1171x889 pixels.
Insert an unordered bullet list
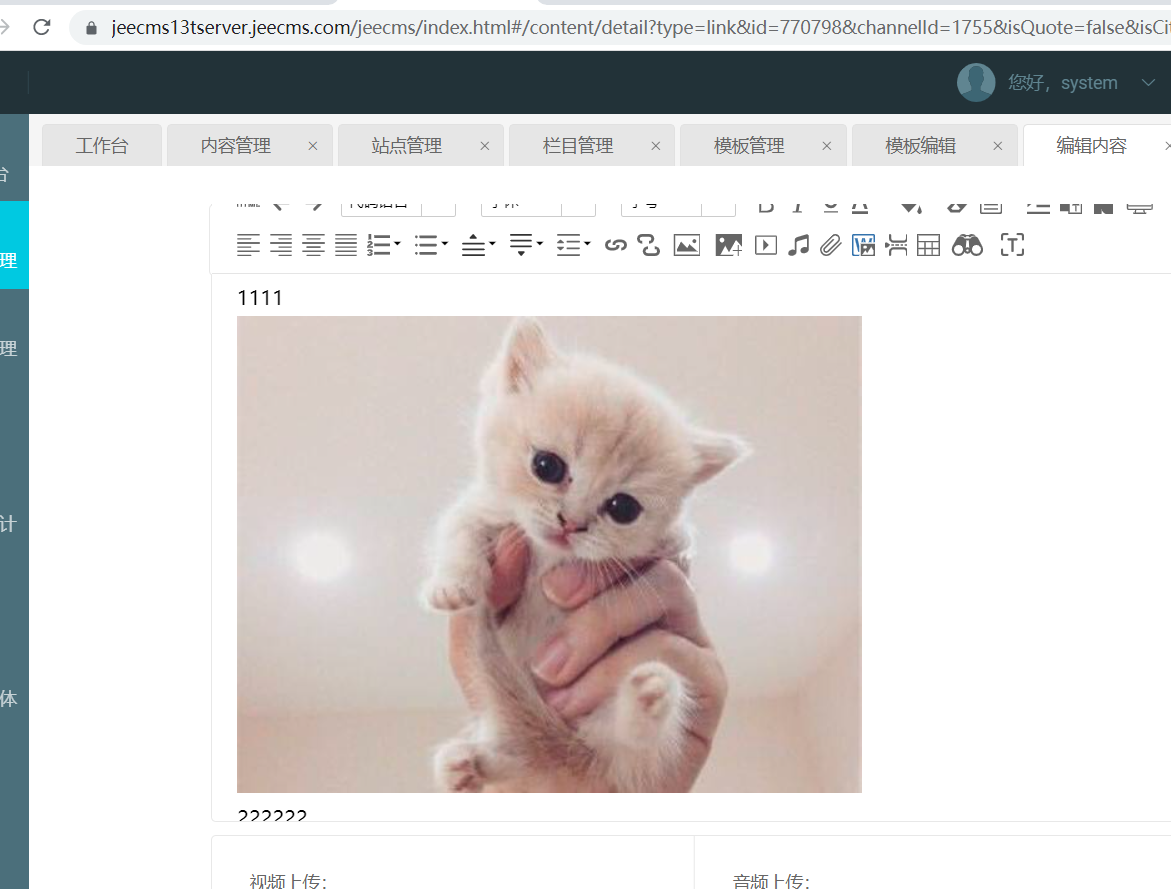tap(426, 245)
